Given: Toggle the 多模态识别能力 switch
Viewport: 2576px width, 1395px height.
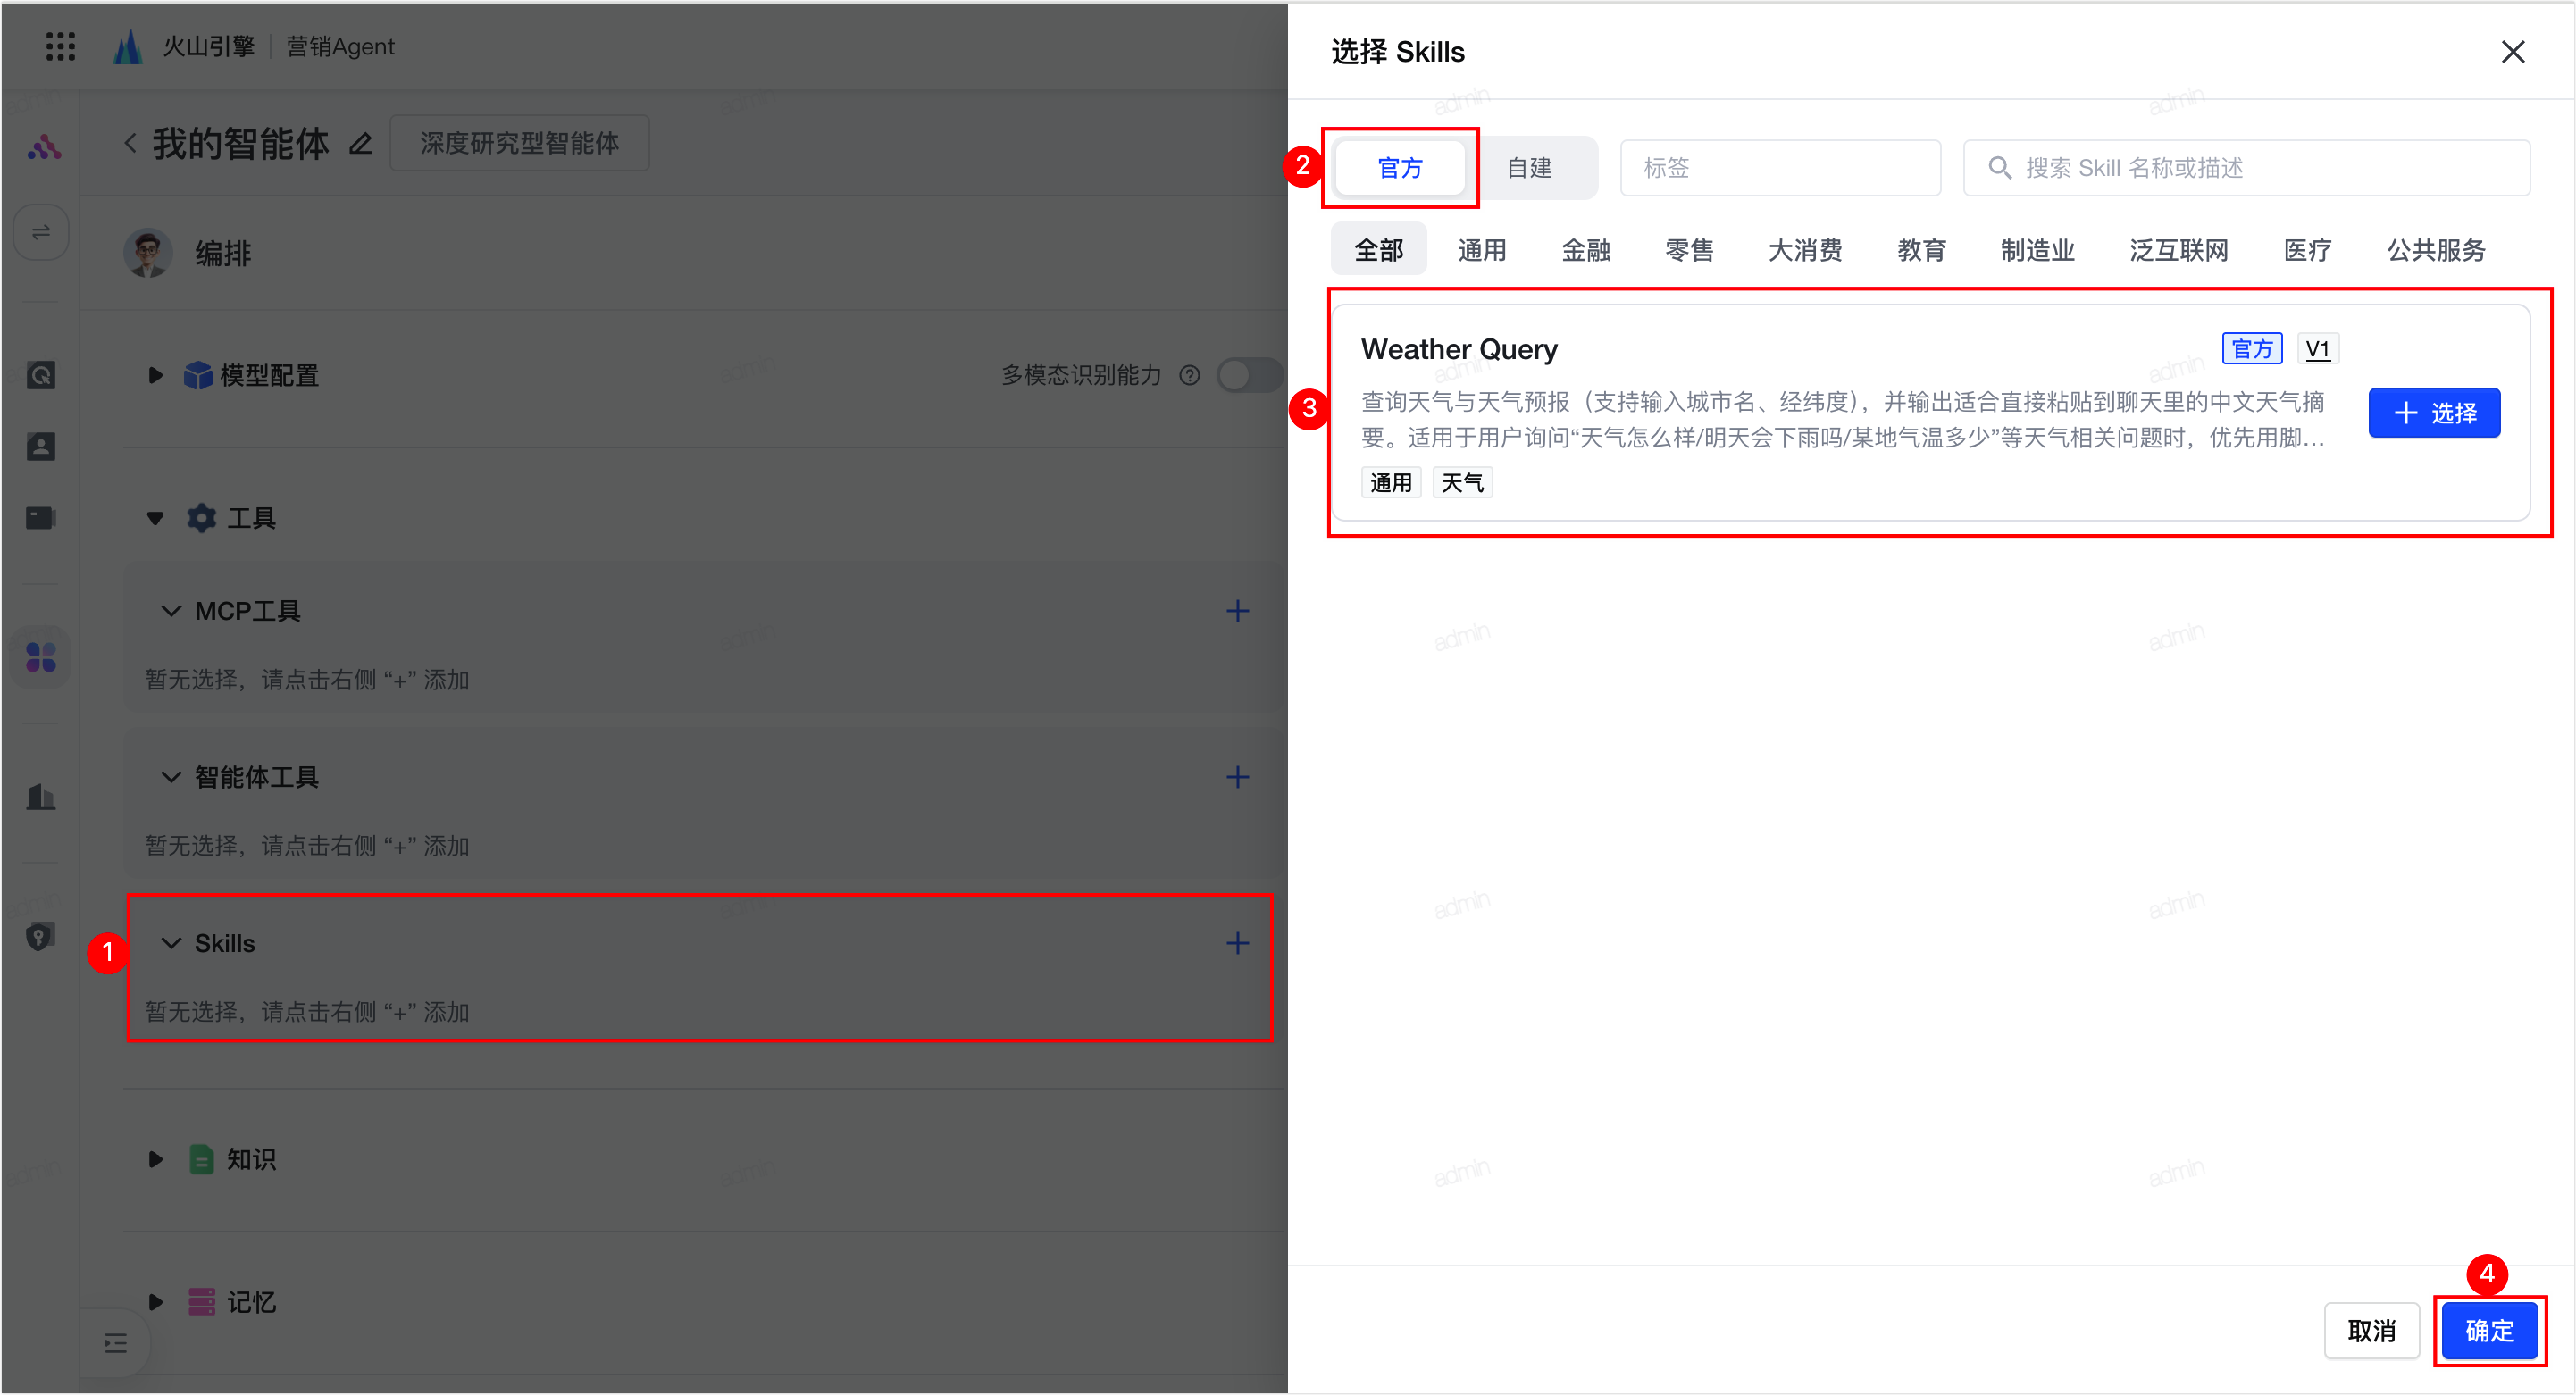Looking at the screenshot, I should coord(1249,375).
